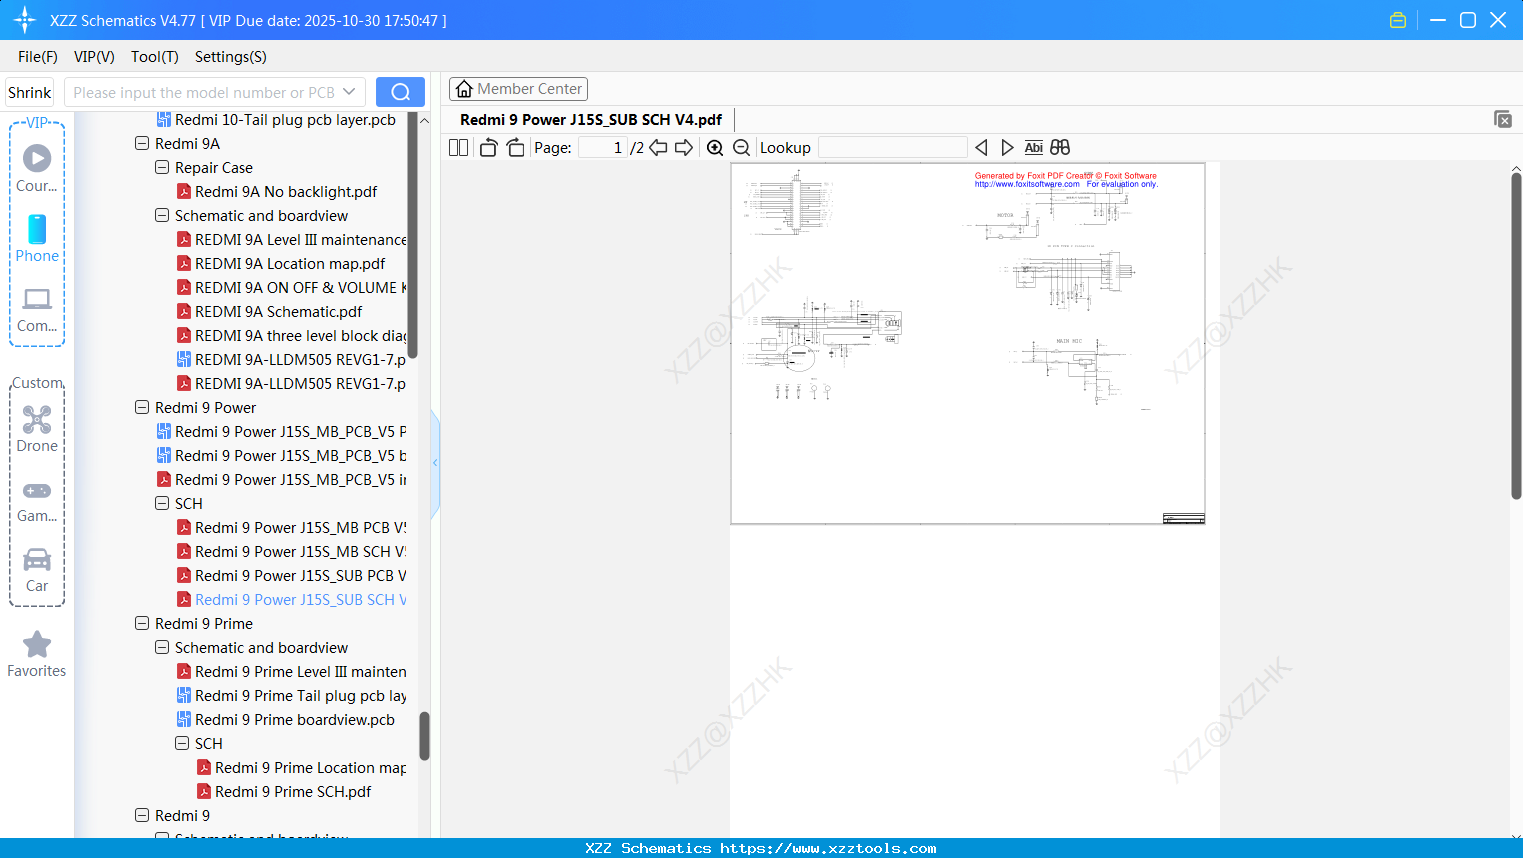
Task: Open Redmi 10-Tail plug pcb layer.pcb
Action: pyautogui.click(x=276, y=119)
